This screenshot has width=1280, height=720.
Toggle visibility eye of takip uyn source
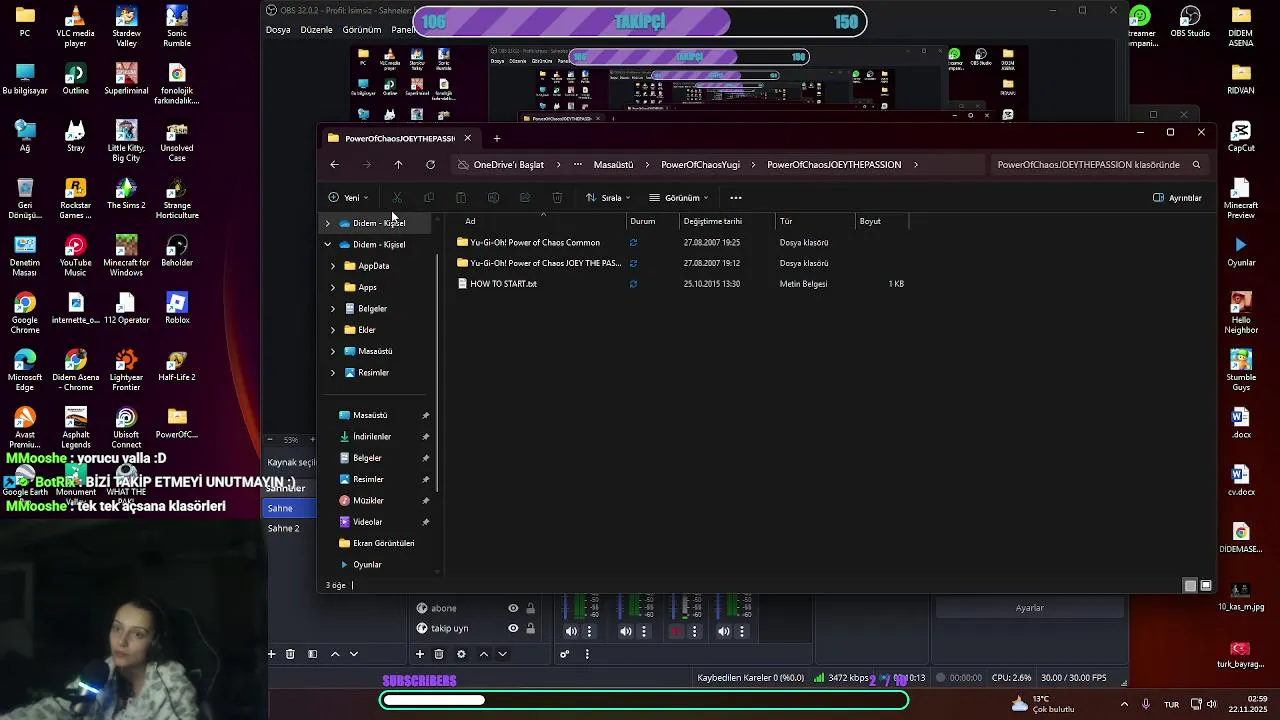pos(513,628)
